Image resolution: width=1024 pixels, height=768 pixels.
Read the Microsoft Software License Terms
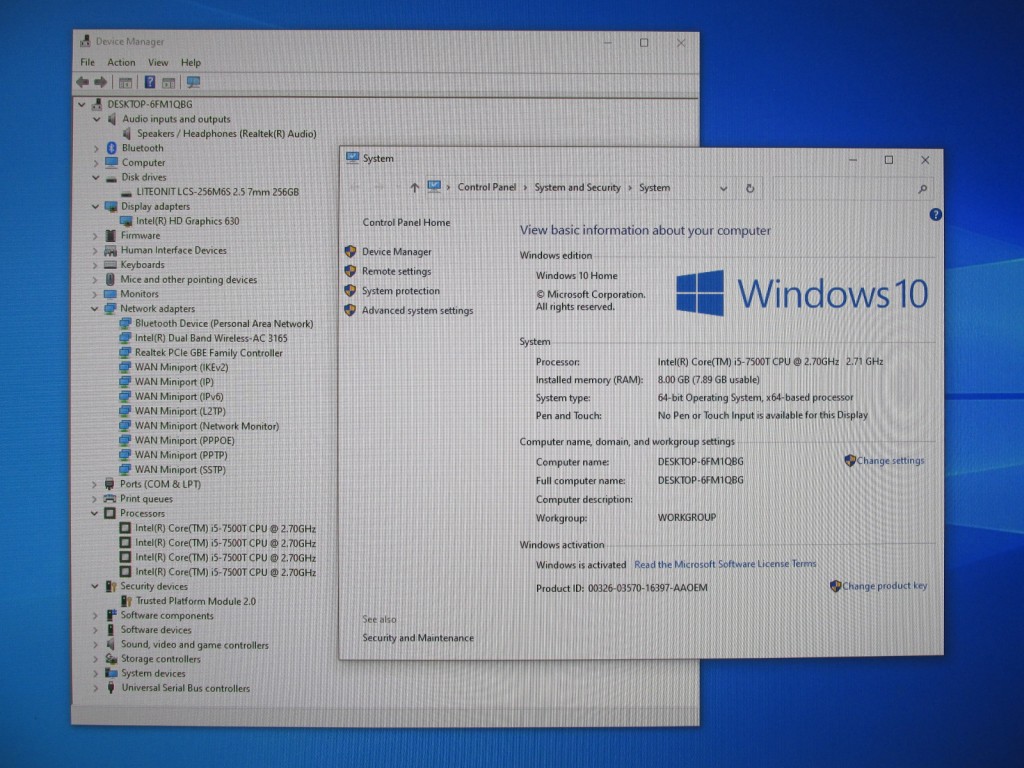[x=725, y=564]
